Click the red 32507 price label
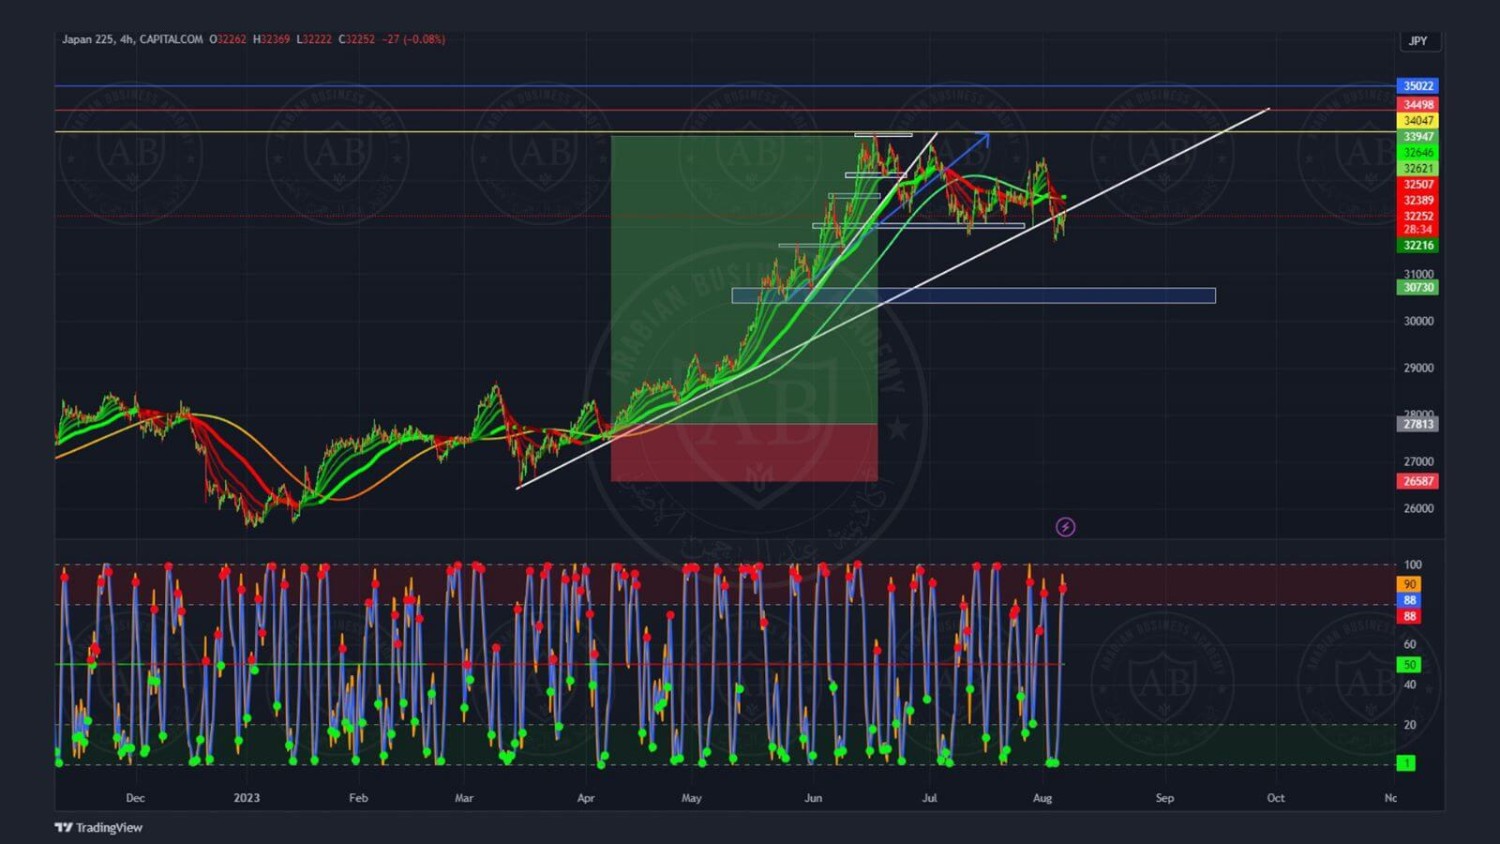The width and height of the screenshot is (1500, 844). pyautogui.click(x=1417, y=184)
